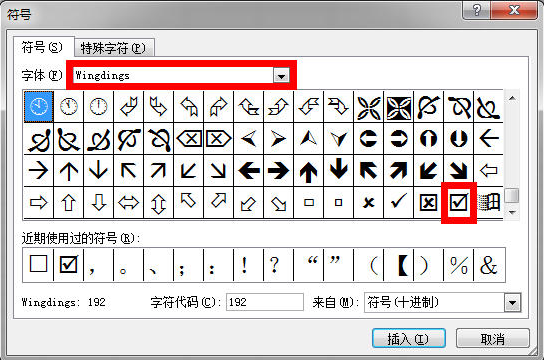Image resolution: width=544 pixels, height=360 pixels.
Task: Choose the thin right arrow symbol
Action: click(39, 171)
